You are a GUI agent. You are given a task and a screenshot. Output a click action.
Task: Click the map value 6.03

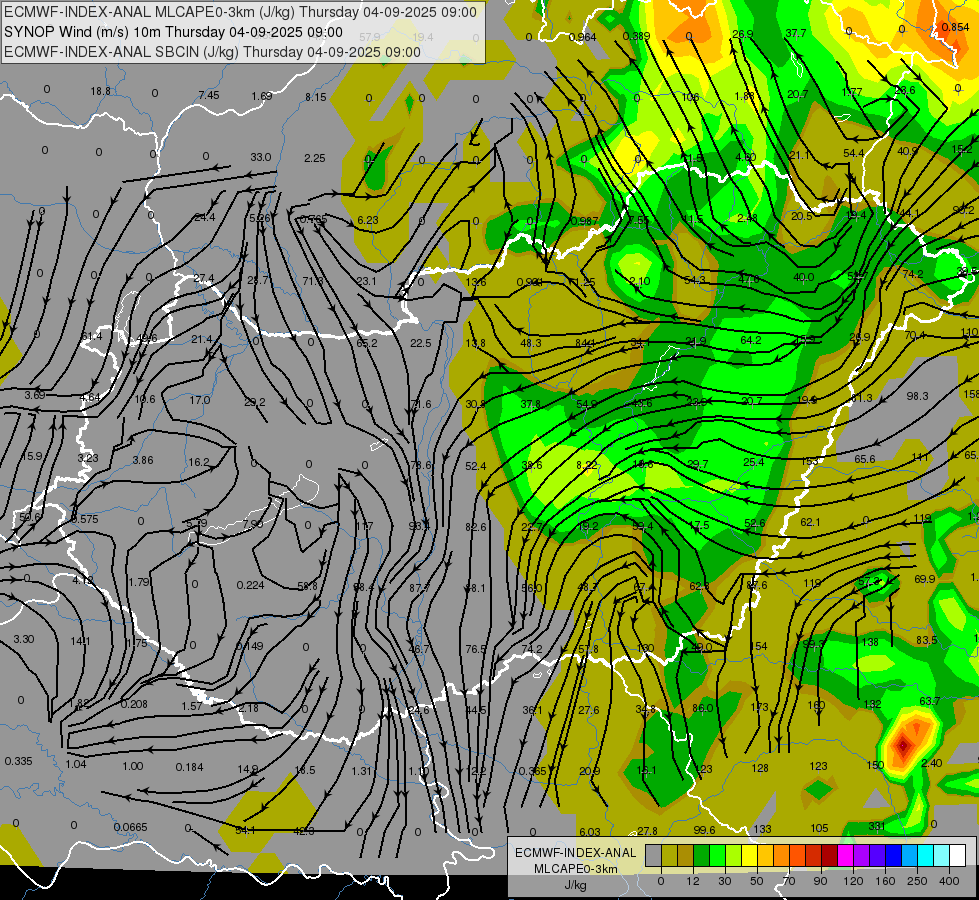point(590,832)
